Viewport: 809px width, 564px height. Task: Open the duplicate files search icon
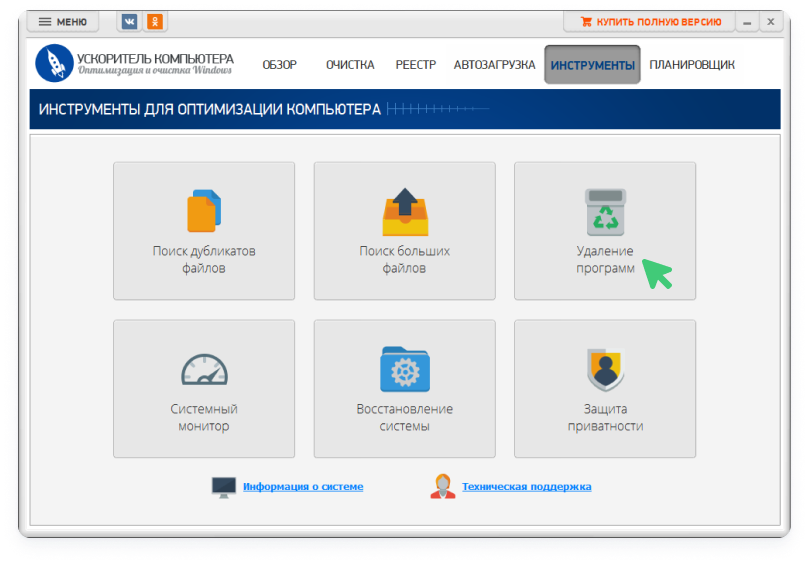(204, 211)
